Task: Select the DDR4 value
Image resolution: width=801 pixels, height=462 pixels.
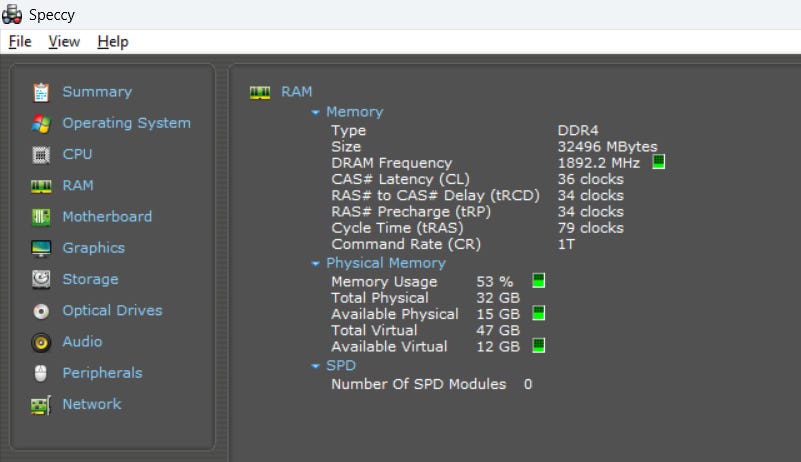Action: coord(578,130)
